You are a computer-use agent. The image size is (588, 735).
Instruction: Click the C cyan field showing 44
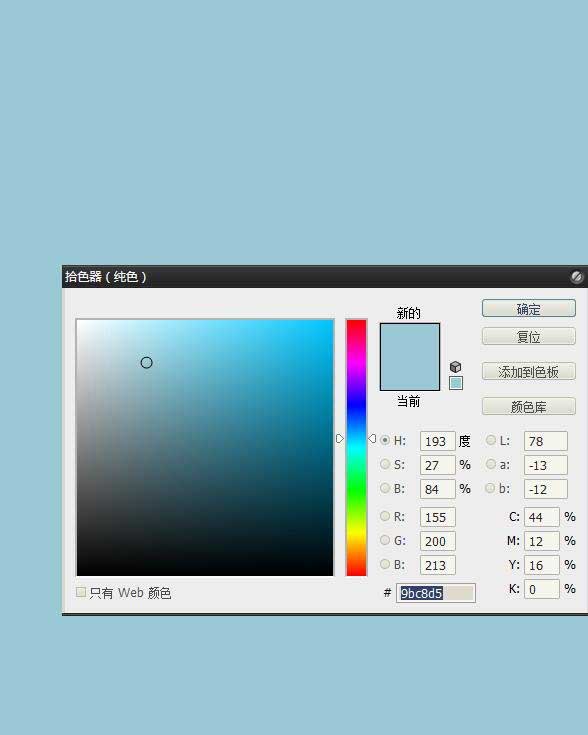click(542, 517)
